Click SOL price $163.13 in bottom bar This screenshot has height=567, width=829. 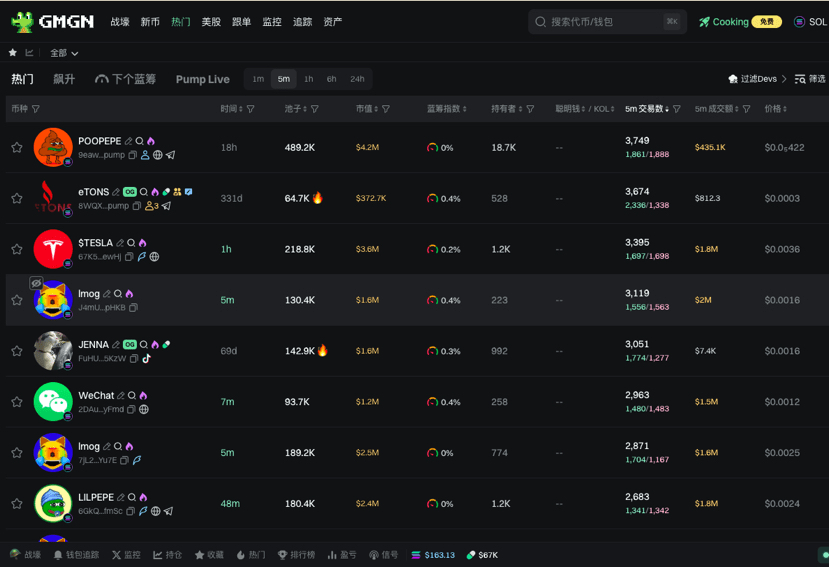(433, 555)
